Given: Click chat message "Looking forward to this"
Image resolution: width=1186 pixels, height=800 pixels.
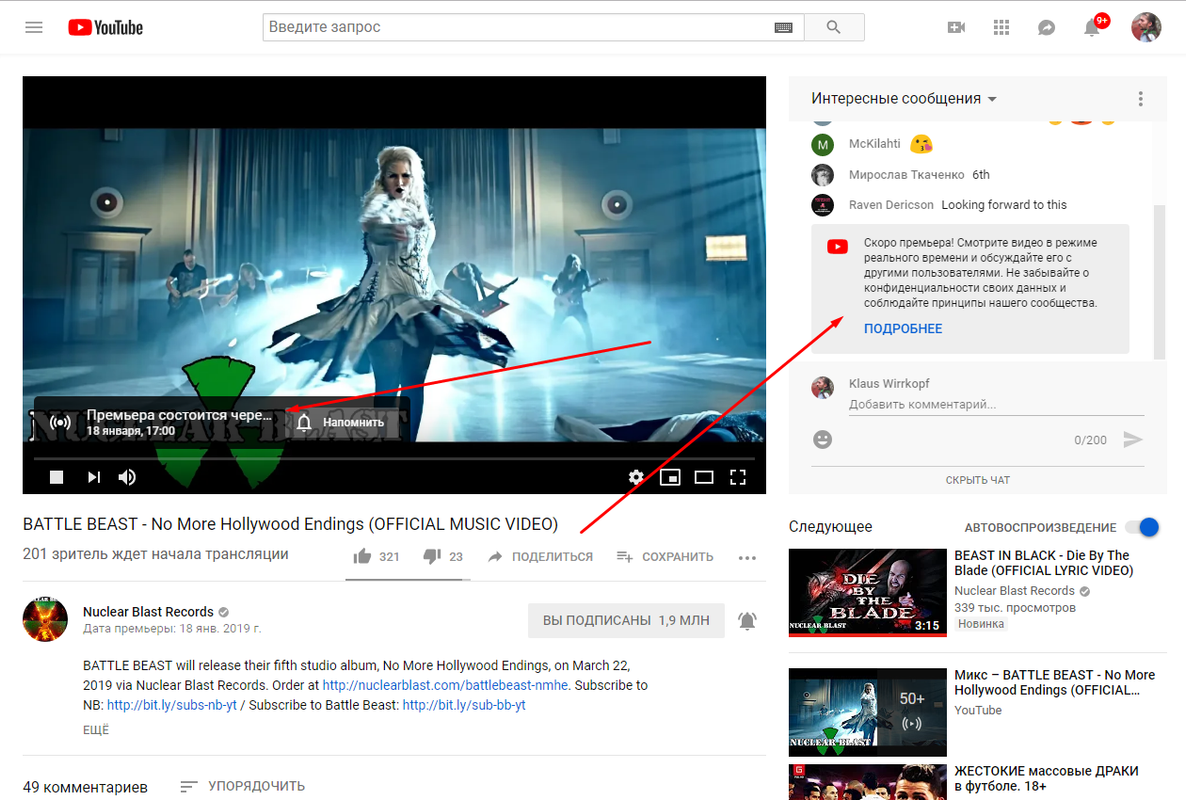Looking at the screenshot, I should pyautogui.click(x=1004, y=205).
